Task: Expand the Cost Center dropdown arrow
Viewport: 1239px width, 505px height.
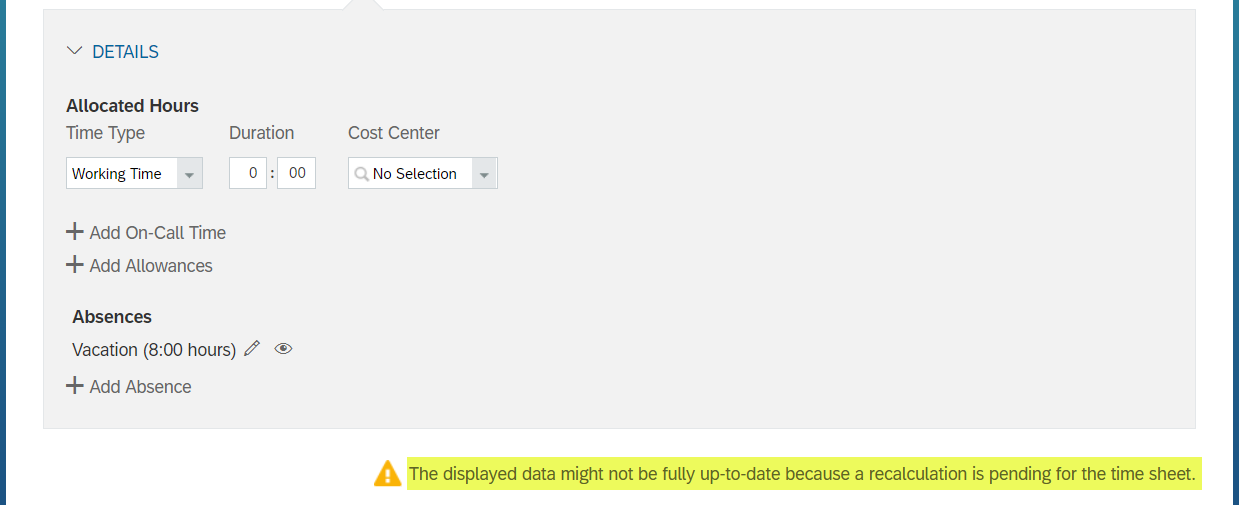Action: click(484, 174)
